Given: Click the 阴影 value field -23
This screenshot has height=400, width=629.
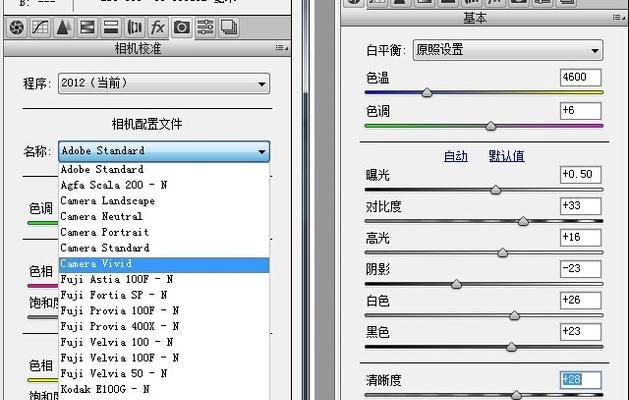Looking at the screenshot, I should pos(580,269).
